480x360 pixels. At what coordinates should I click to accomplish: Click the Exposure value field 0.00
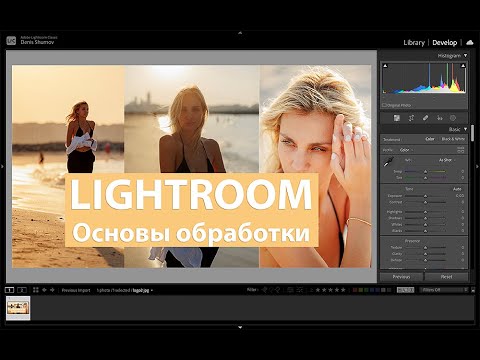[x=460, y=196]
